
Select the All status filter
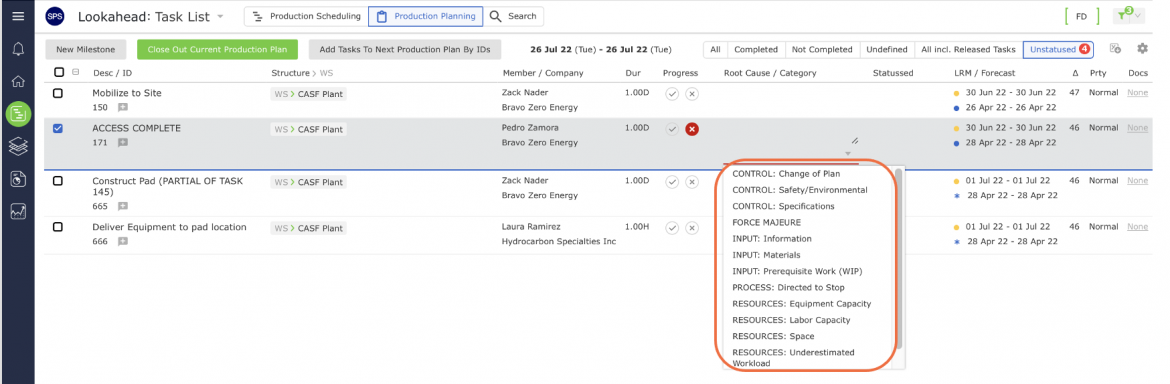coord(715,49)
